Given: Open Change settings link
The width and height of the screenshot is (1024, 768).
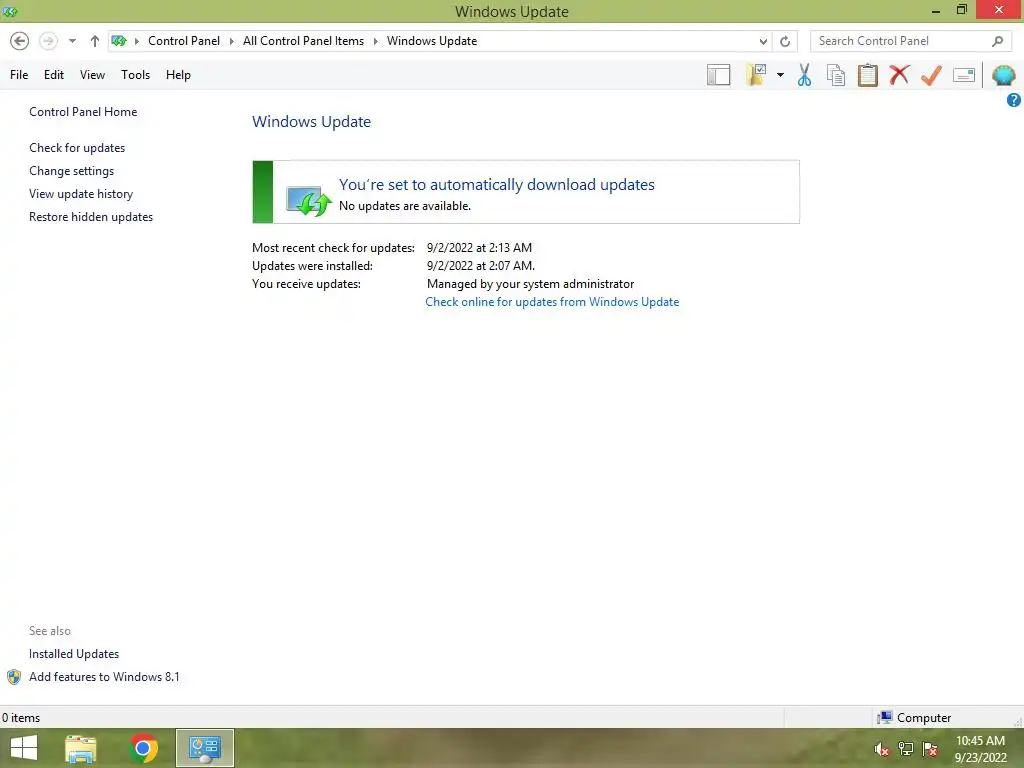Looking at the screenshot, I should coord(71,171).
